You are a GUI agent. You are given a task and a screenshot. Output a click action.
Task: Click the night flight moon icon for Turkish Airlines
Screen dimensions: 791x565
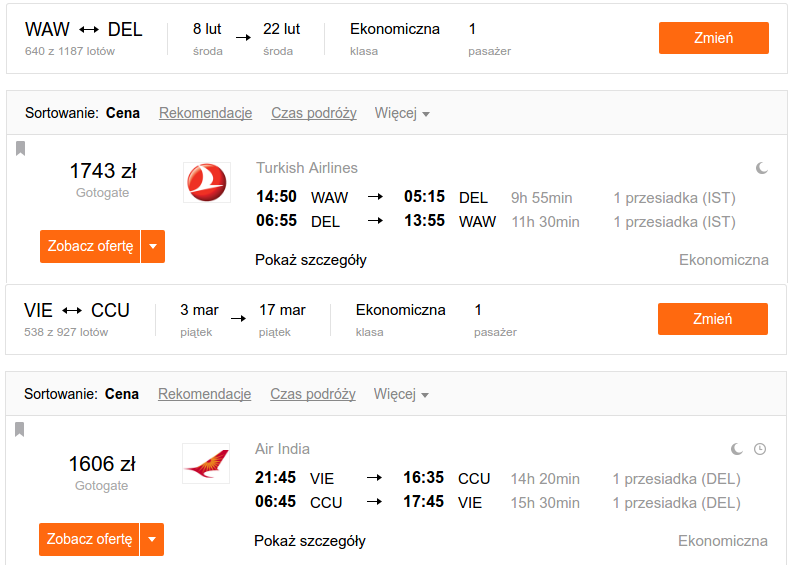pyautogui.click(x=762, y=168)
